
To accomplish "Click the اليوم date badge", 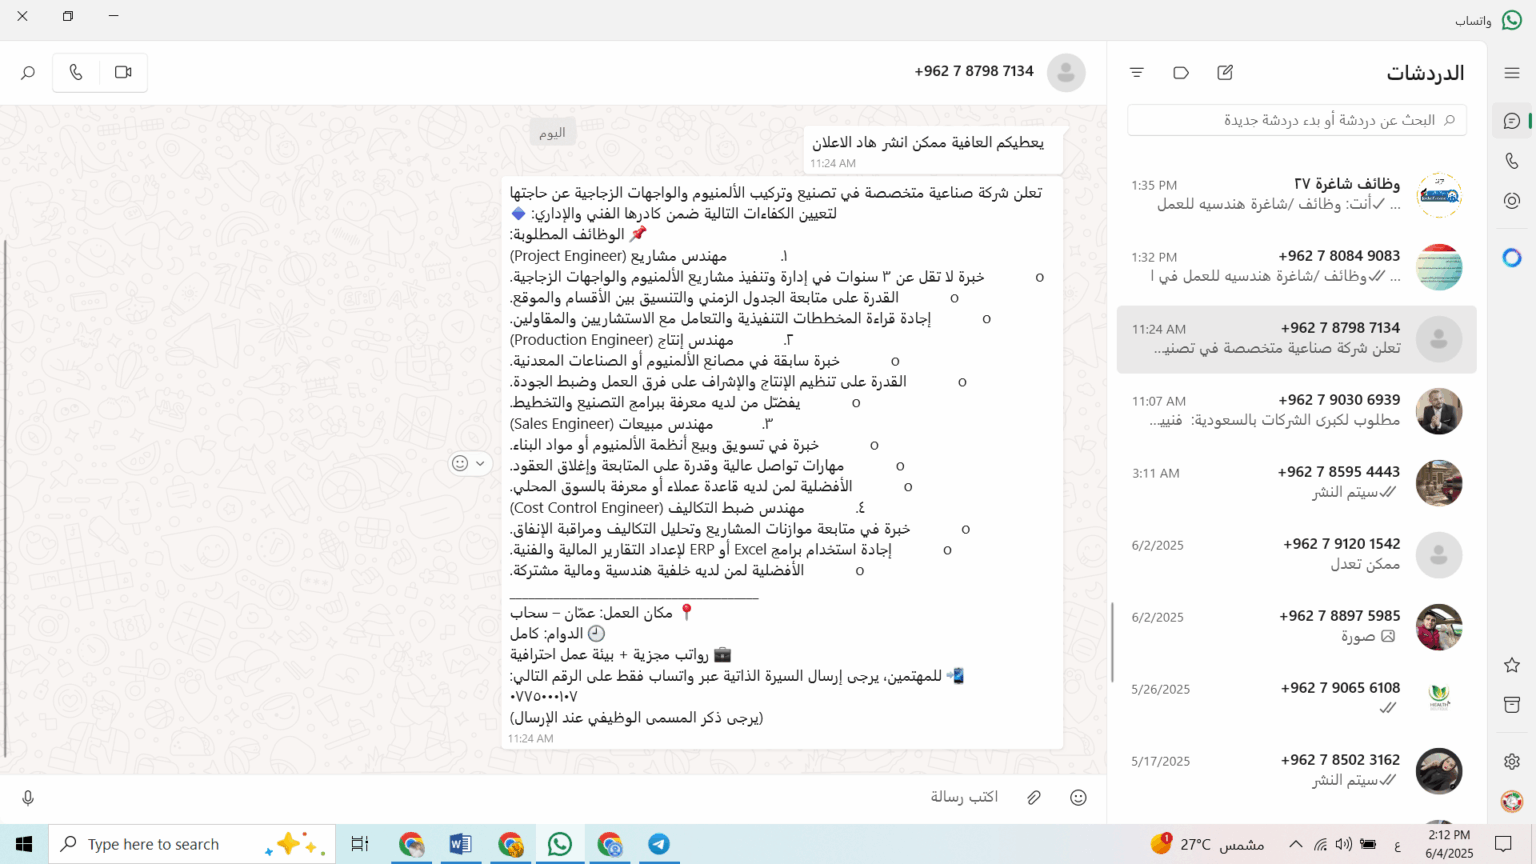I will (x=552, y=132).
